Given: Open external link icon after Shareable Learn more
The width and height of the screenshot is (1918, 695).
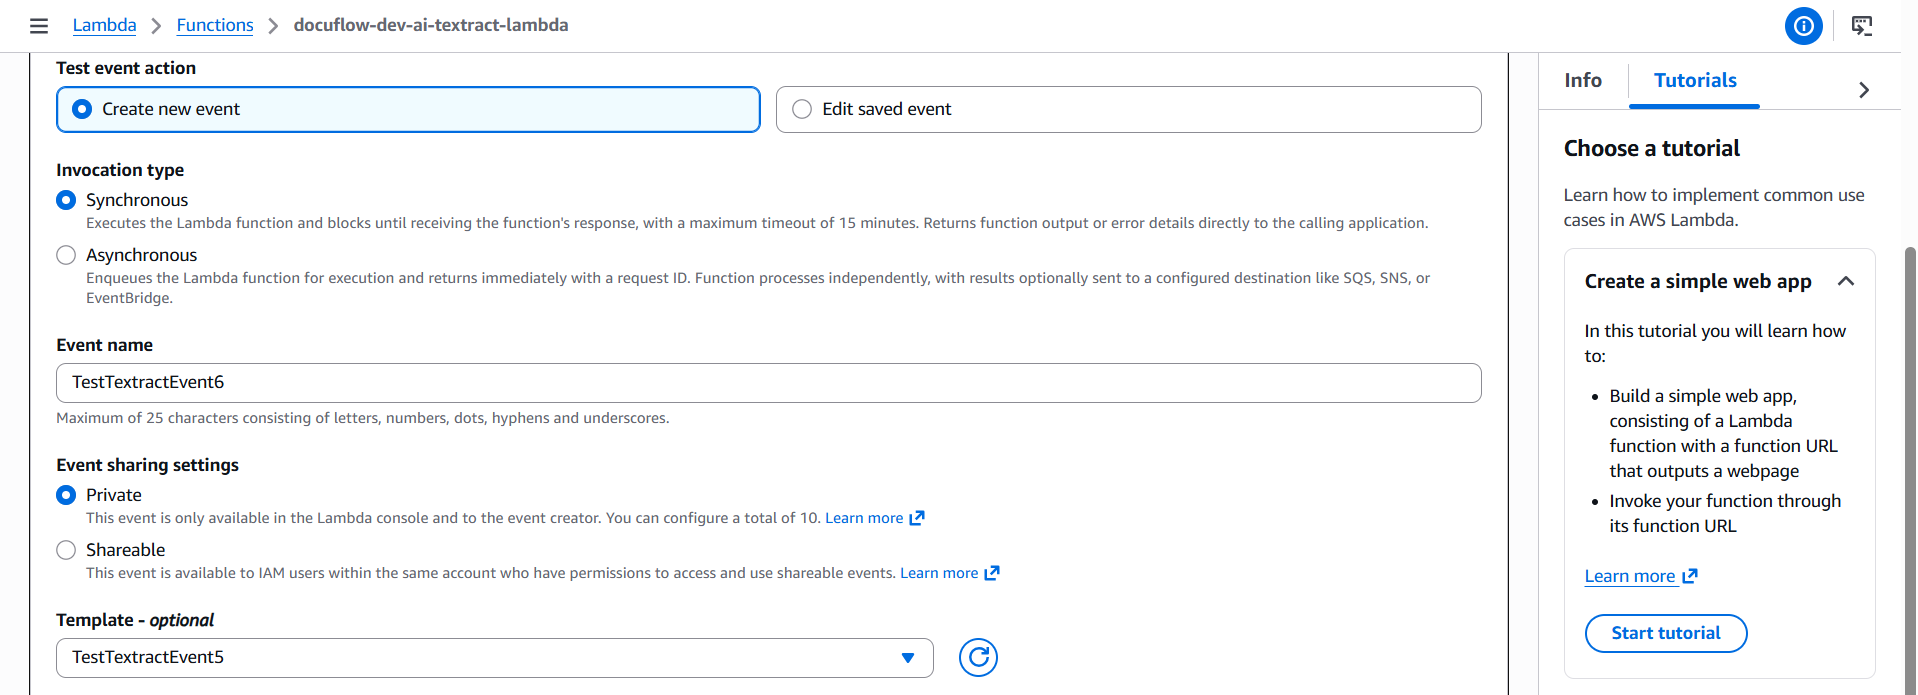Looking at the screenshot, I should [992, 573].
